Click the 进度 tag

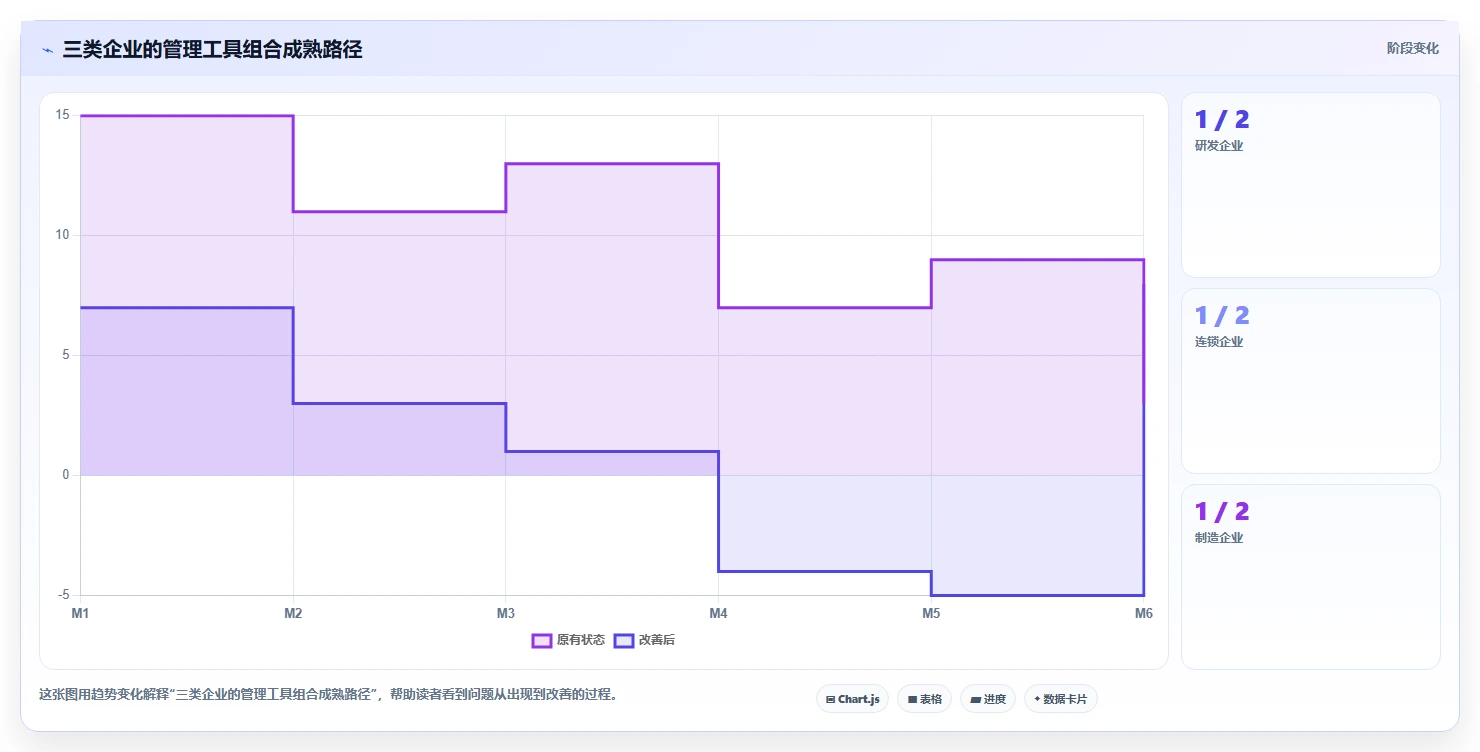tap(987, 699)
